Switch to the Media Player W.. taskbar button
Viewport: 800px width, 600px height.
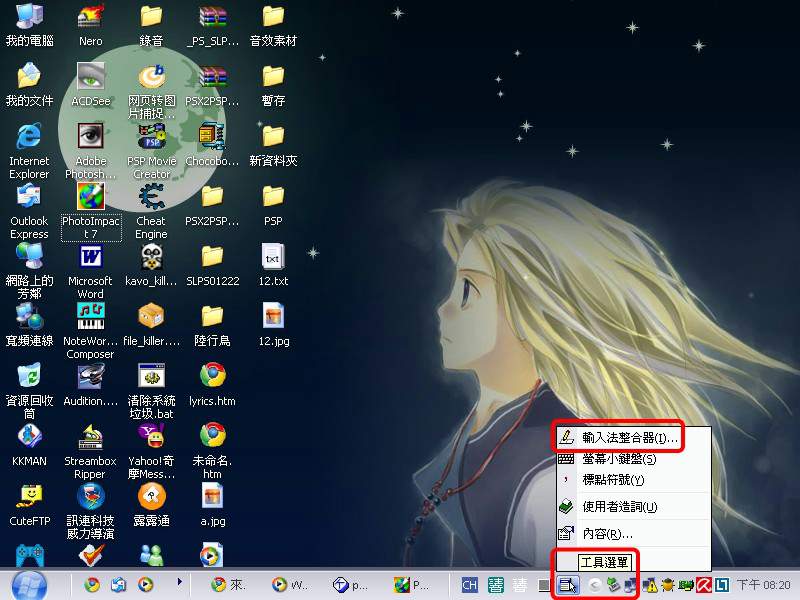(290, 585)
